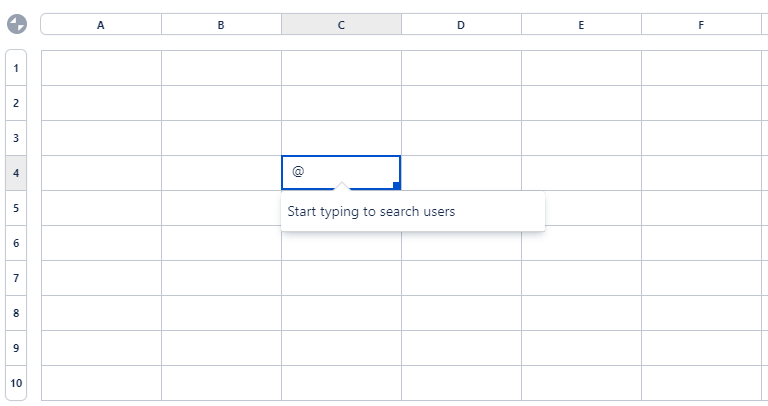Click cell A1
Image resolution: width=768 pixels, height=406 pixels.
pos(101,68)
